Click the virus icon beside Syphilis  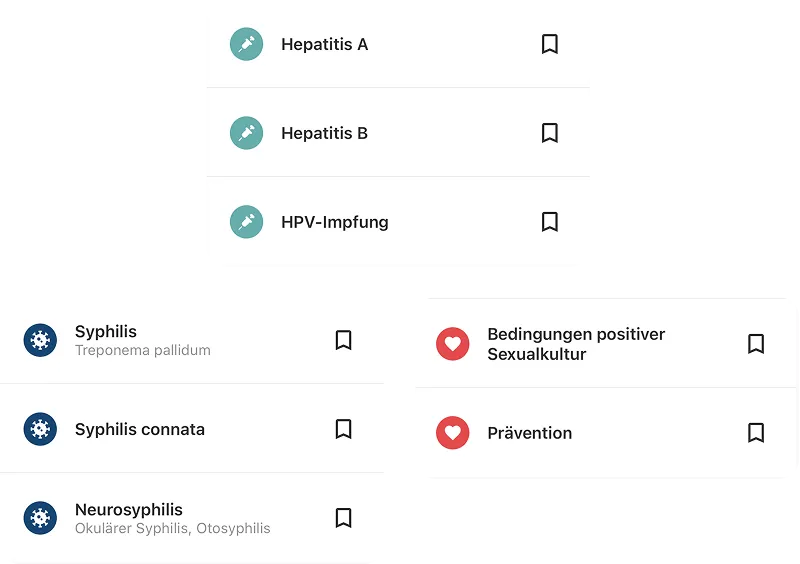click(40, 340)
